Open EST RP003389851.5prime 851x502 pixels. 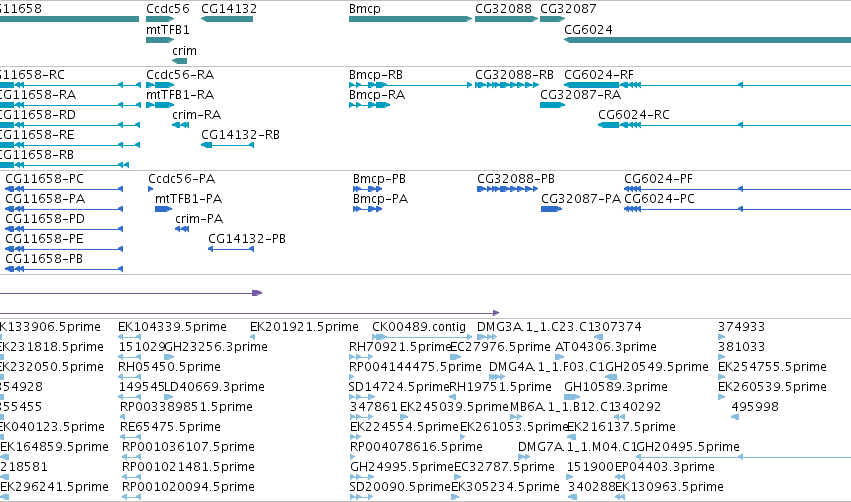186,408
